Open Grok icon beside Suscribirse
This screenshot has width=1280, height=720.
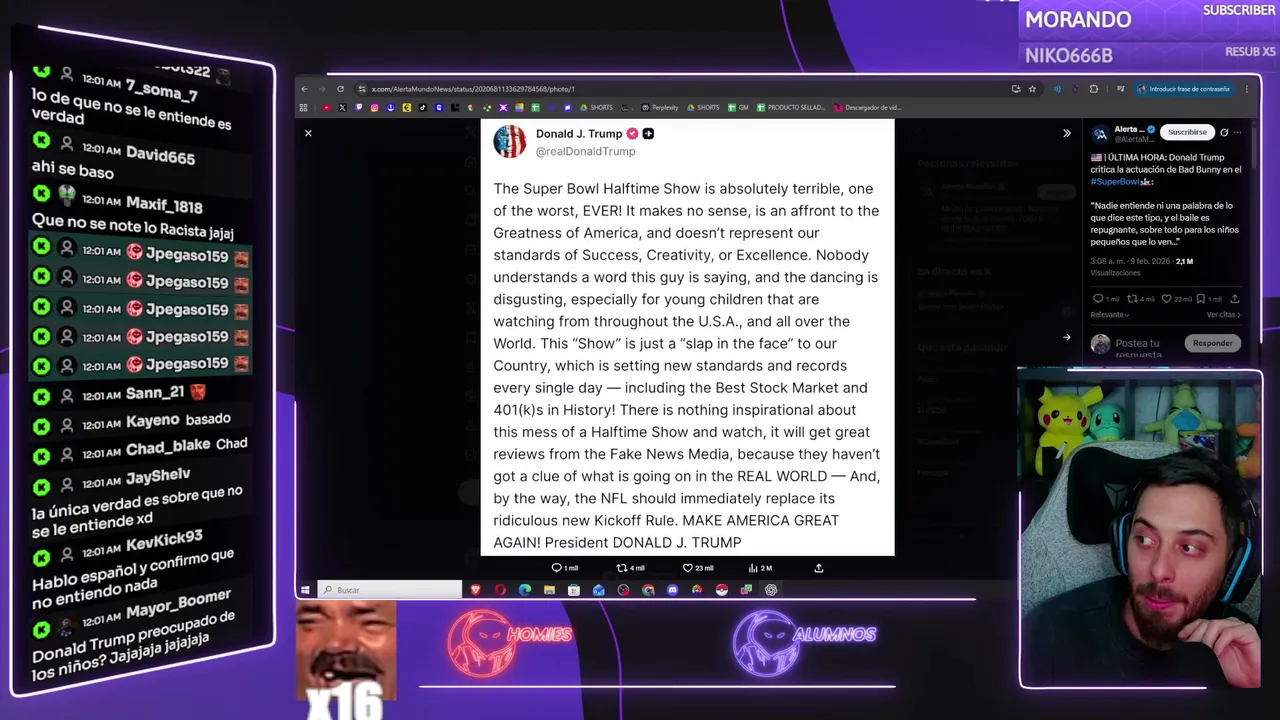click(x=1224, y=132)
